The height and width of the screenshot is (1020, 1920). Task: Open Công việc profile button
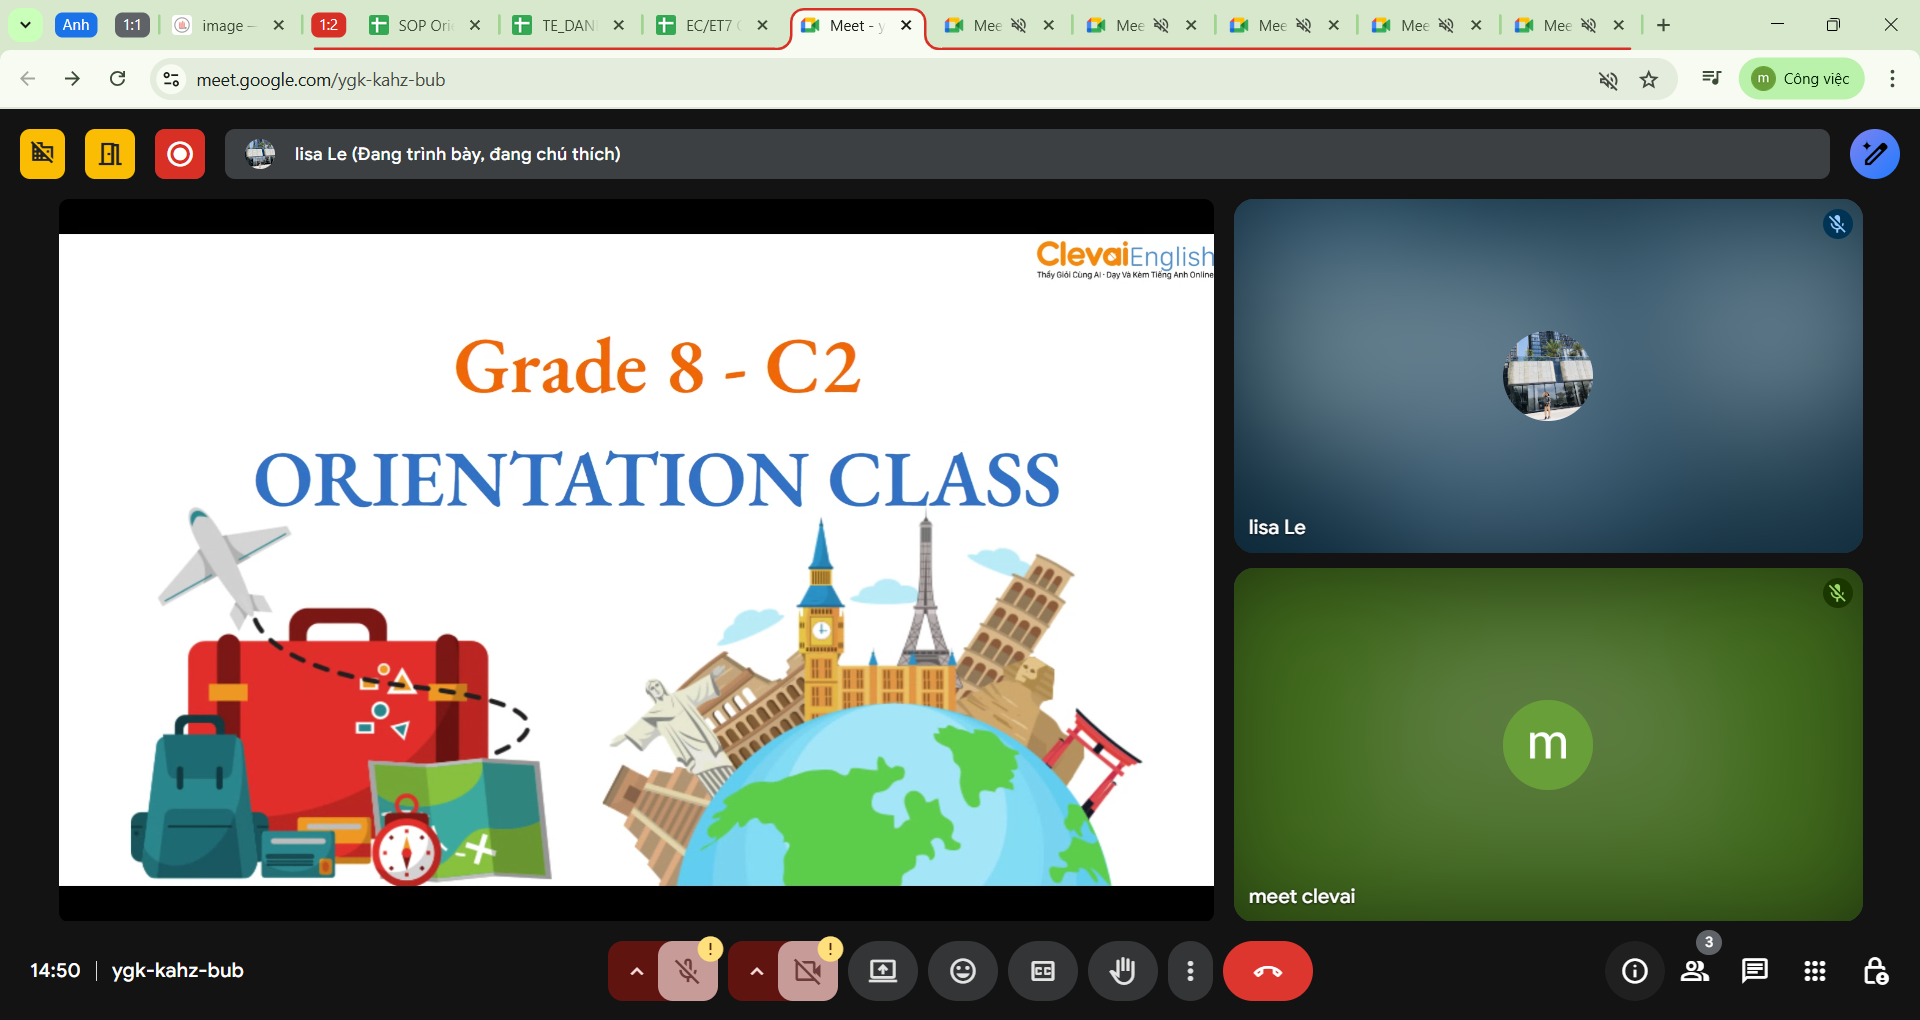1802,79
